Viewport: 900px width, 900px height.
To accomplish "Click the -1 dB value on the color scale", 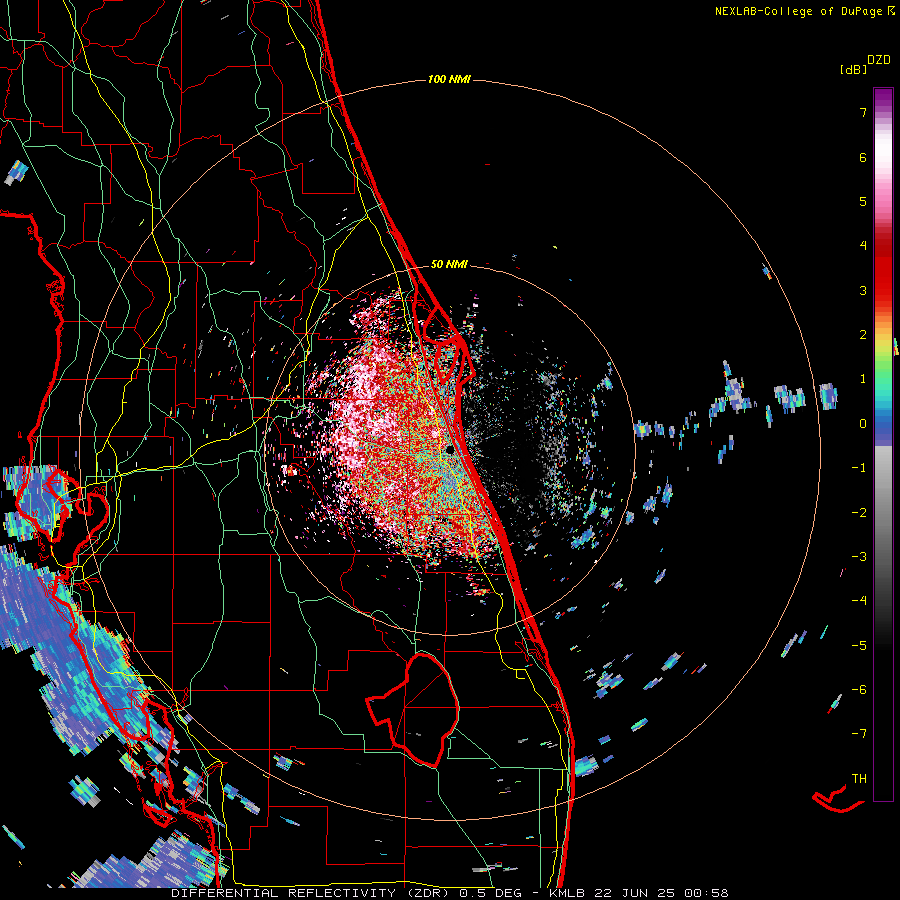I will pyautogui.click(x=859, y=468).
